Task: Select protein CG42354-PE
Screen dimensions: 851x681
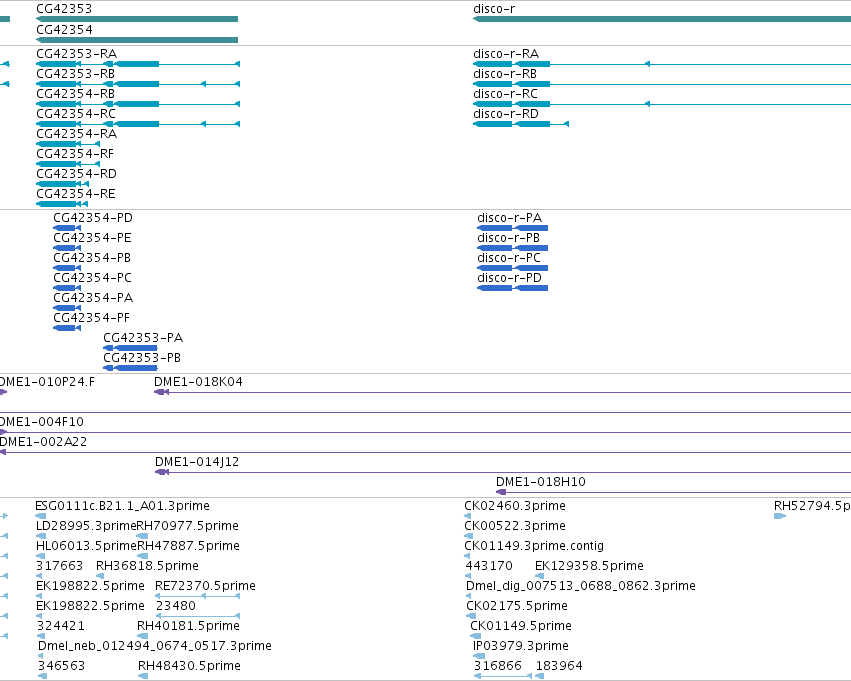Action: click(92, 238)
